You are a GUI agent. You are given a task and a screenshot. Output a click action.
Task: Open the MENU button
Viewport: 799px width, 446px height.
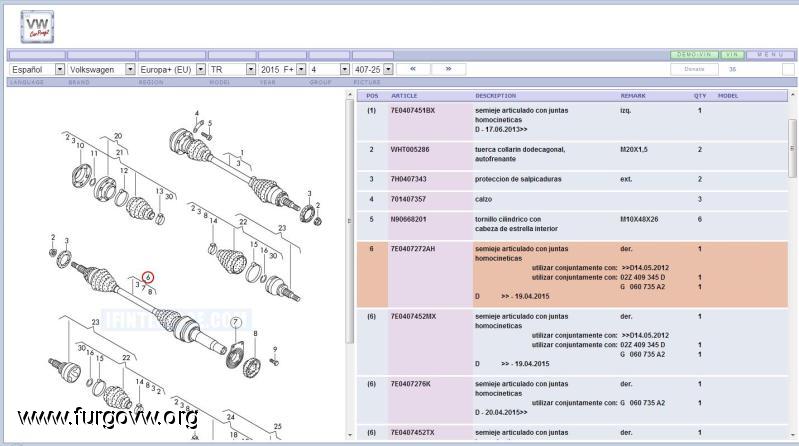click(770, 55)
